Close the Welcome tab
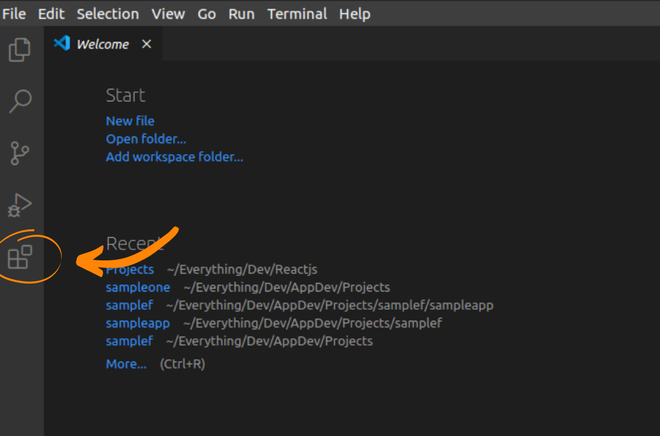 (x=147, y=44)
